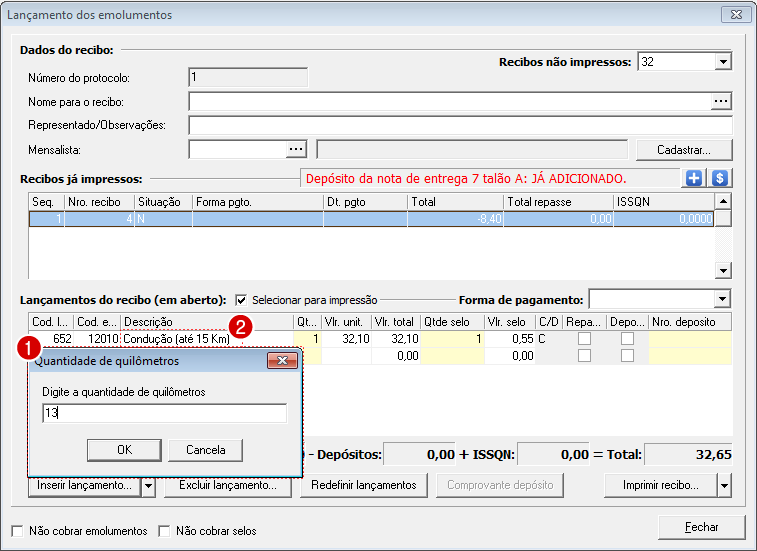Click the 652 code cell
This screenshot has height=551, width=757.
(51, 339)
